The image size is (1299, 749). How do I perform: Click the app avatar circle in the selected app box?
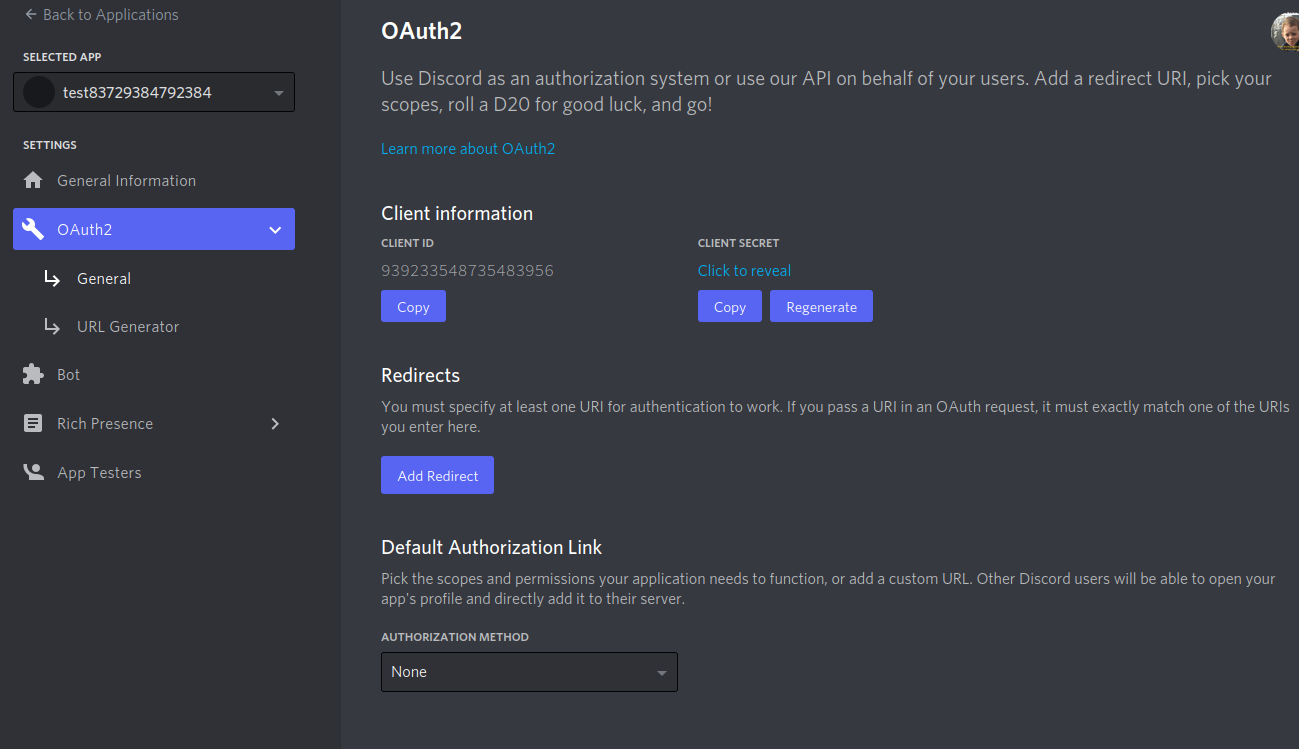click(38, 92)
